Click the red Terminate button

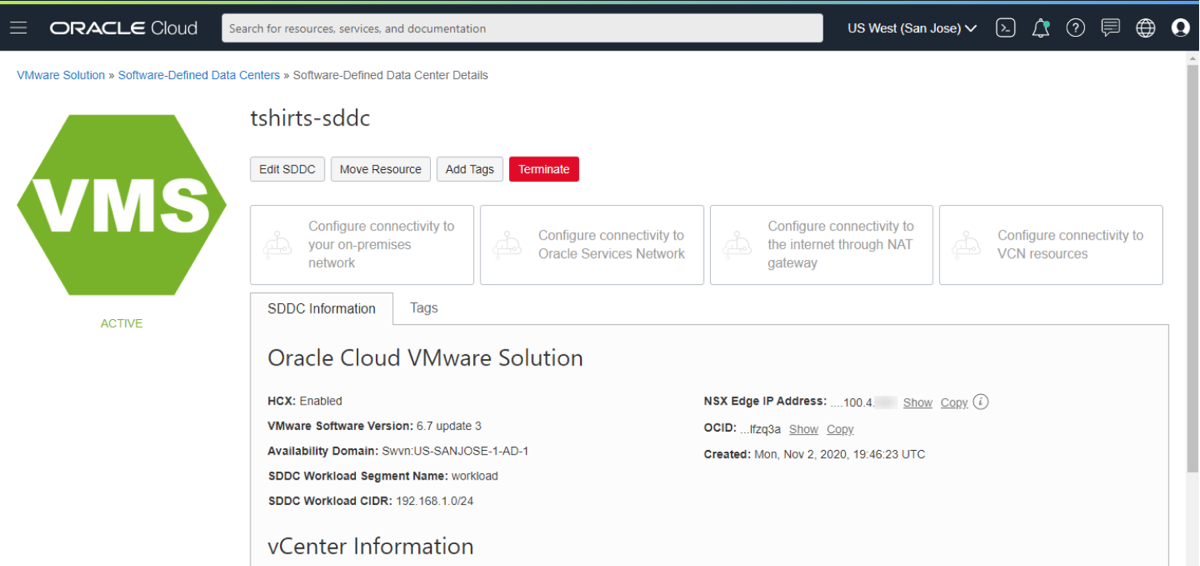coord(544,169)
